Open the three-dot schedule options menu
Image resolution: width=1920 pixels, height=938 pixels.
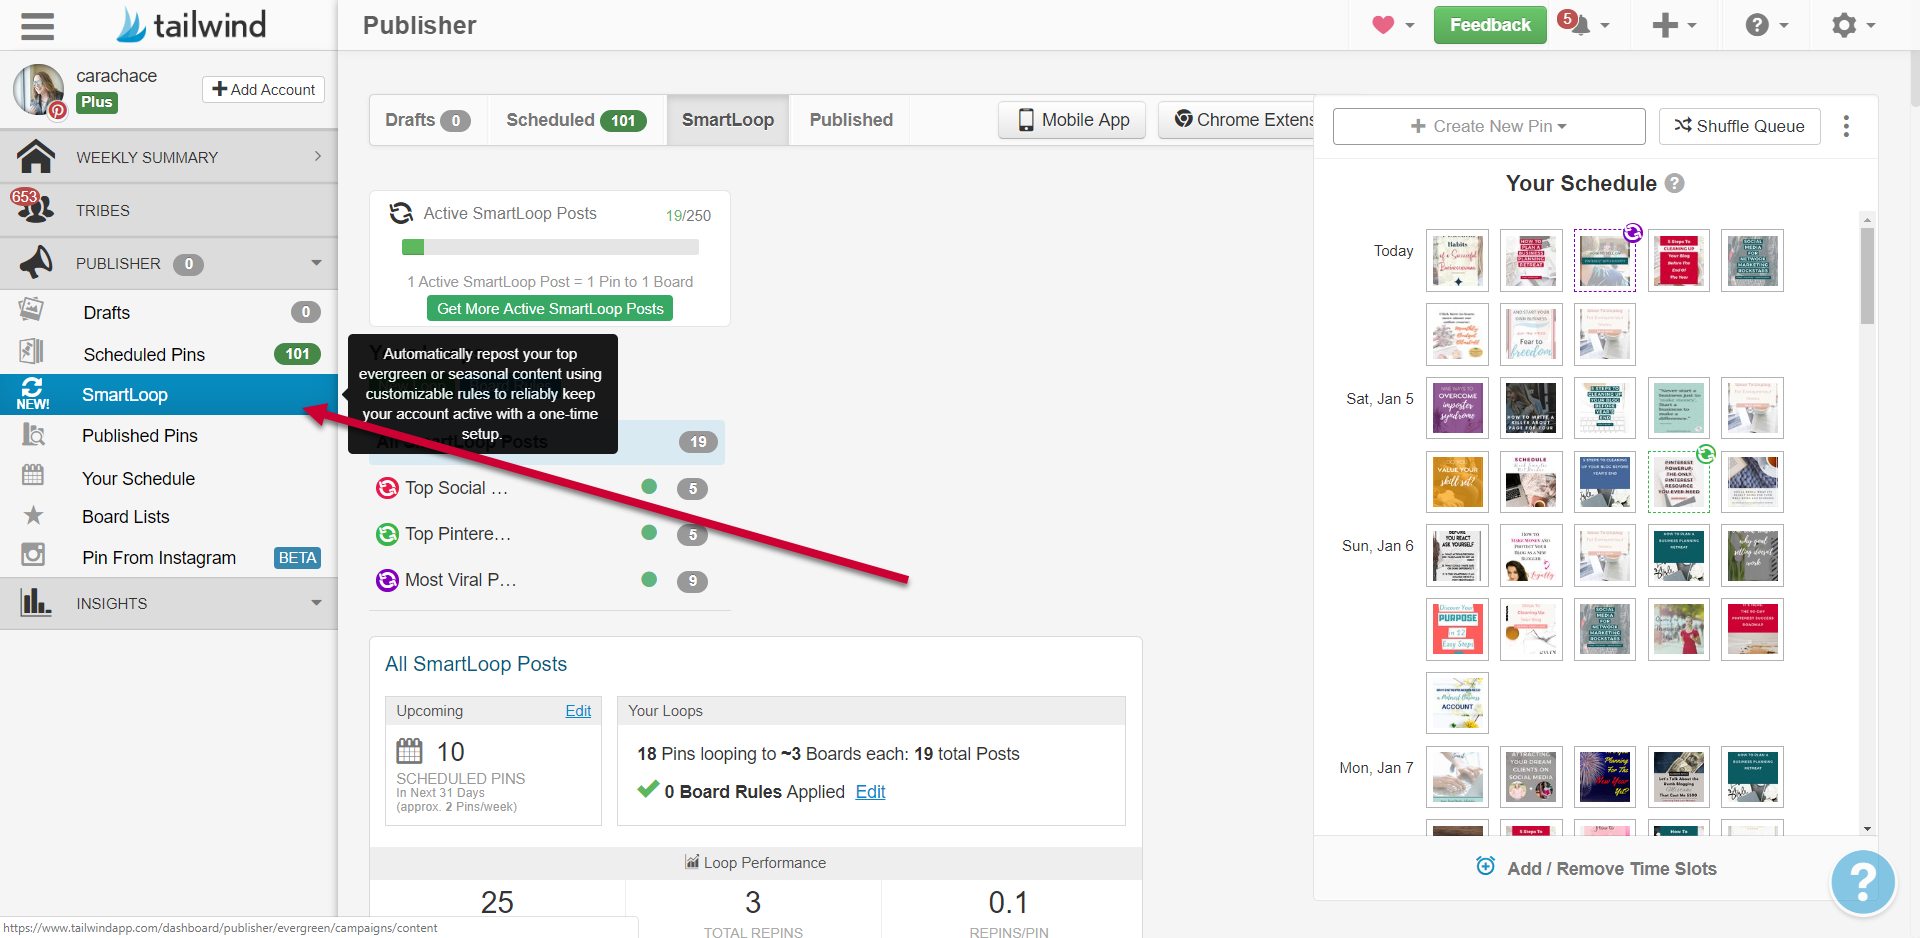coord(1846,126)
